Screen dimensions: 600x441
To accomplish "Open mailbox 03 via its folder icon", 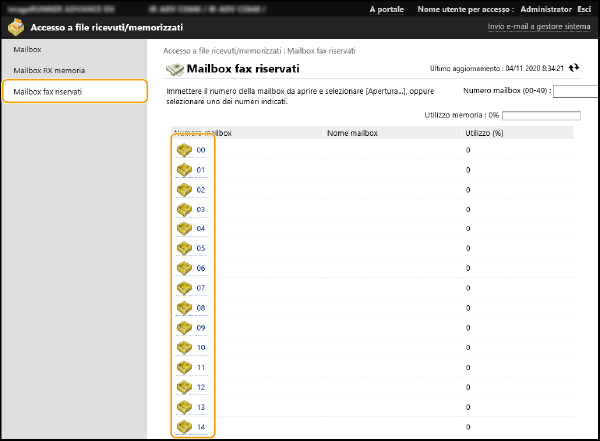I will point(184,209).
